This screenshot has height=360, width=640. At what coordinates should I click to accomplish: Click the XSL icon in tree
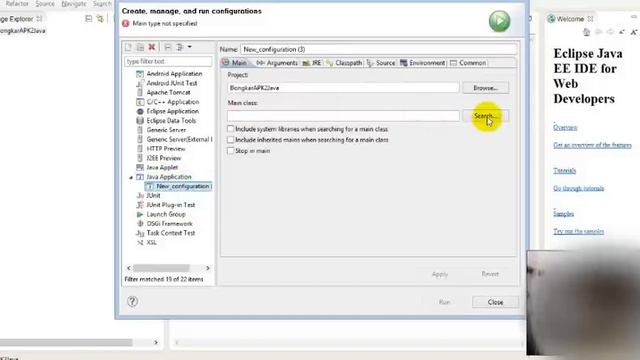(140, 243)
